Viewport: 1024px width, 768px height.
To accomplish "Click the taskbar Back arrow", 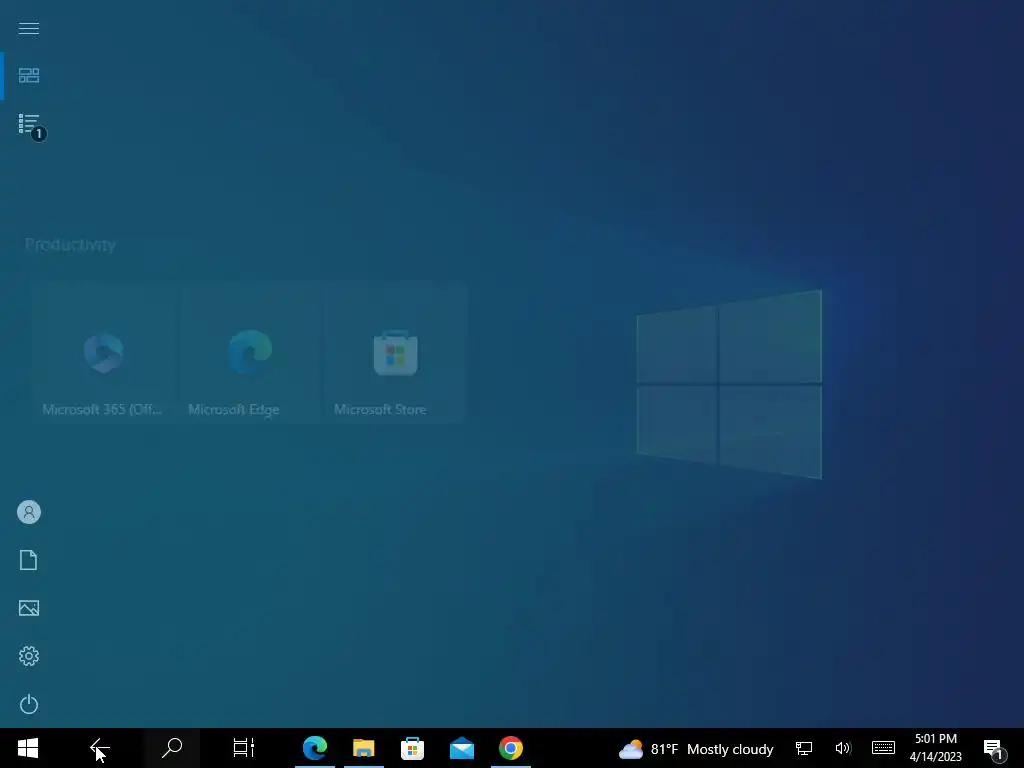I will point(99,748).
